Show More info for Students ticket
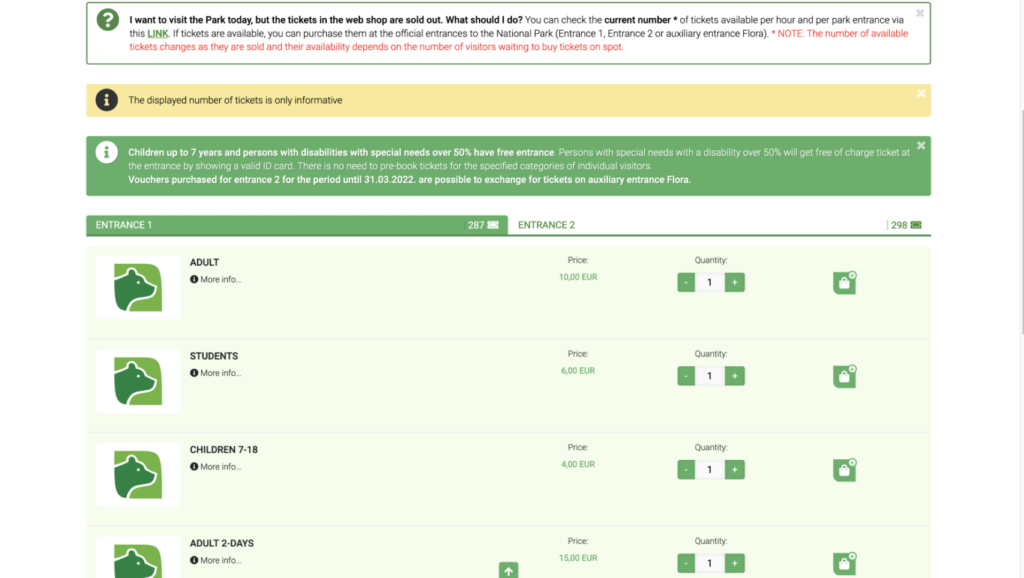Viewport: 1024px width, 578px height. click(x=220, y=373)
